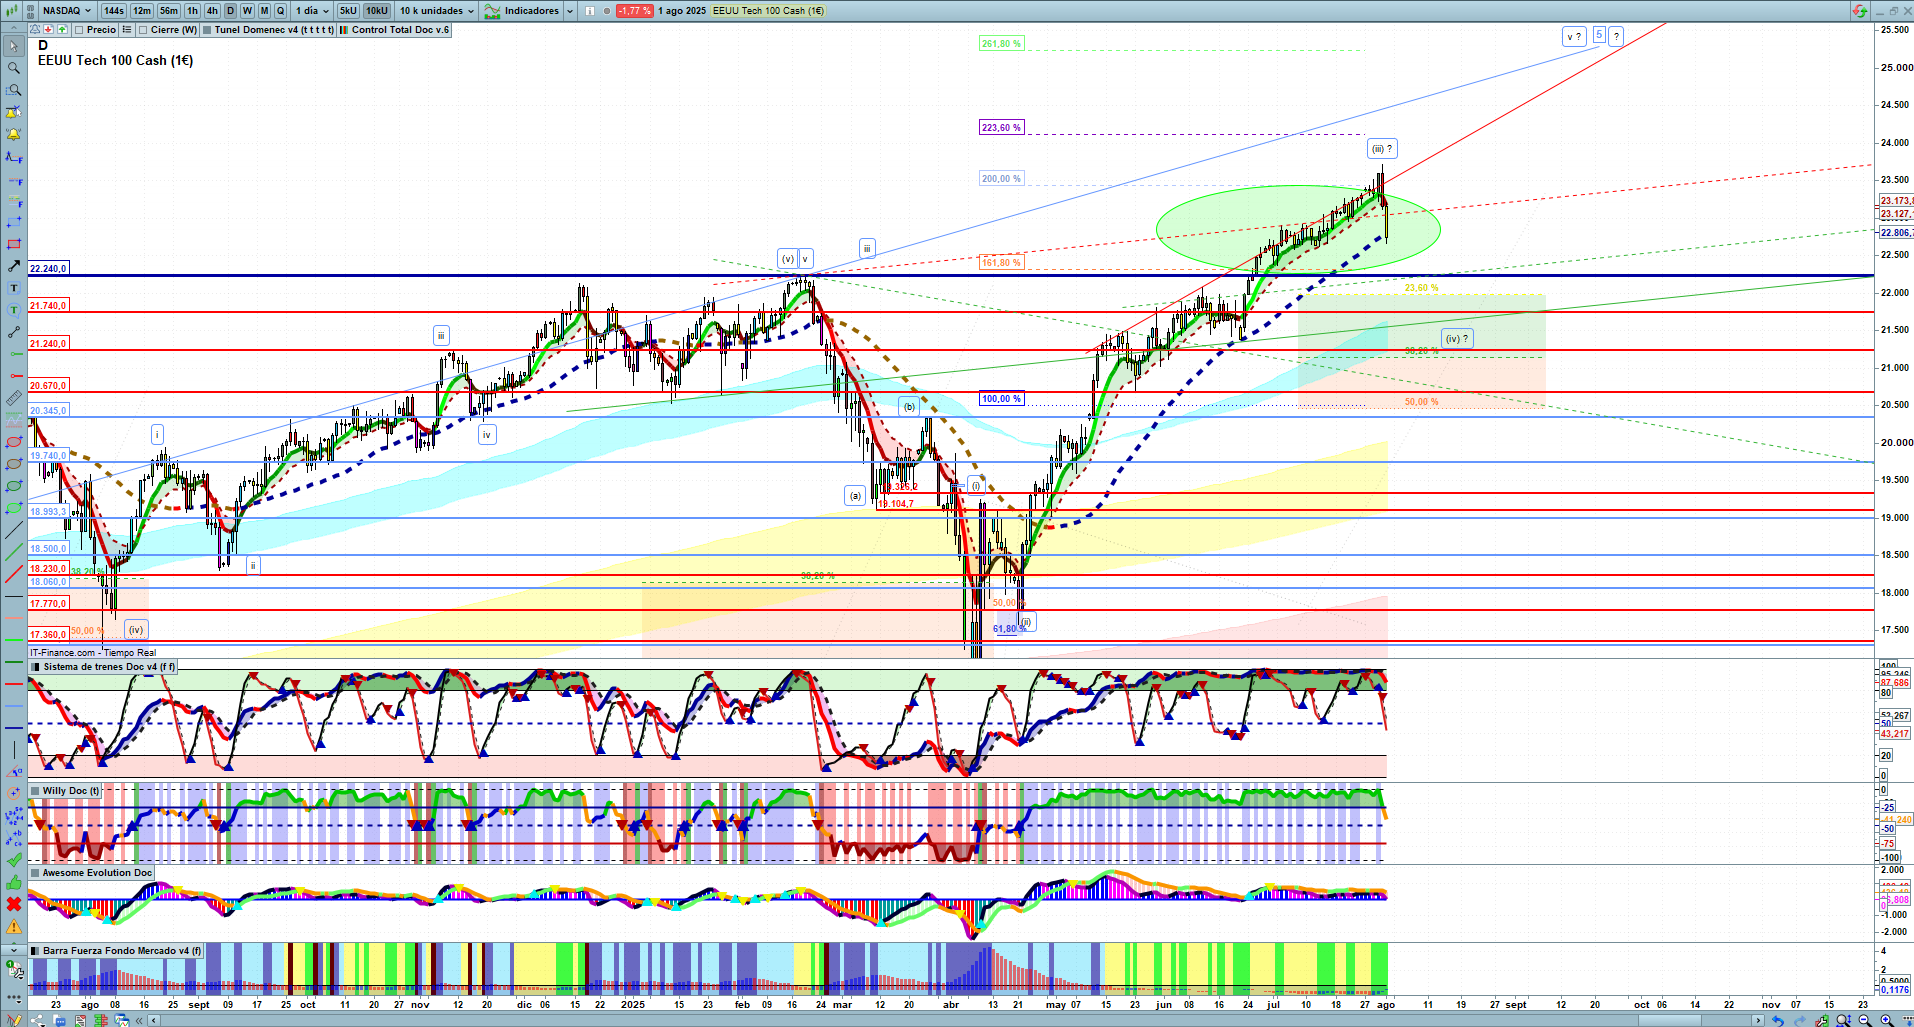
Task: Switch to the 12m timeframe
Action: tap(142, 11)
